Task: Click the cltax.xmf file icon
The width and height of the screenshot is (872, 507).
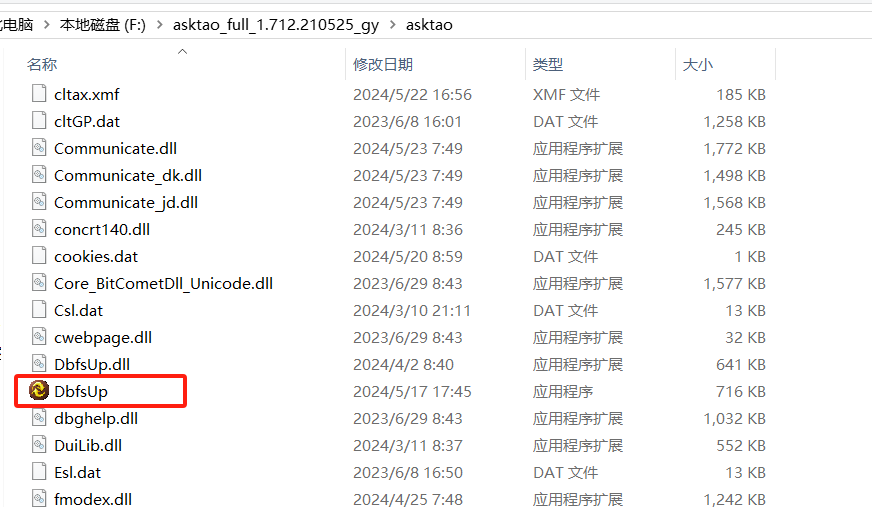Action: (39, 93)
